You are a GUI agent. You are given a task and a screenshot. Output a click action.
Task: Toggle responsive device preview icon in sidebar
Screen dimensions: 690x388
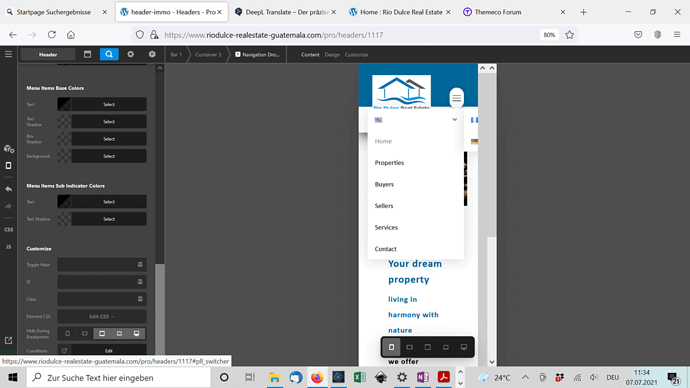click(8, 165)
